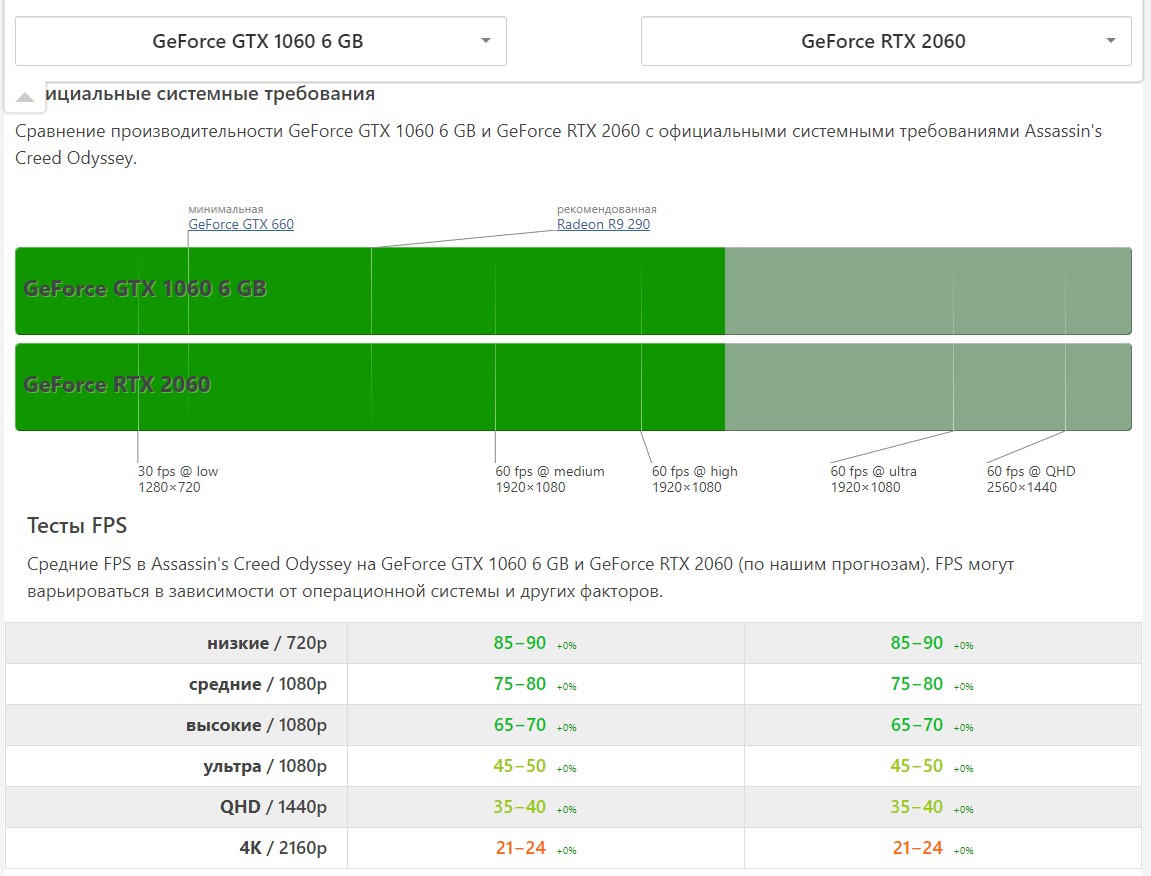Image resolution: width=1151 pixels, height=876 pixels.
Task: Collapse the panel with the up-arrow tab
Action: click(x=25, y=98)
